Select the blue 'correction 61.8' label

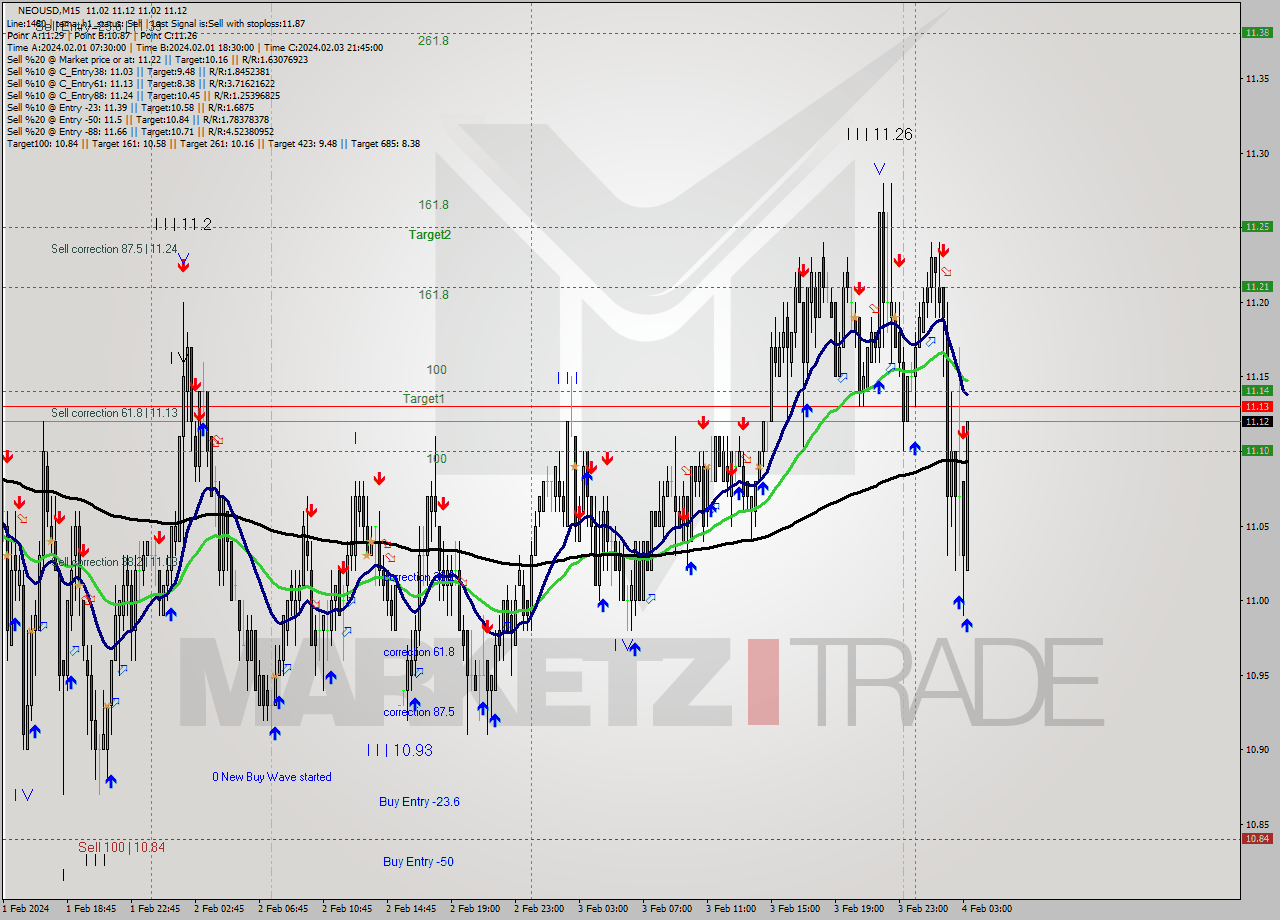pyautogui.click(x=419, y=652)
